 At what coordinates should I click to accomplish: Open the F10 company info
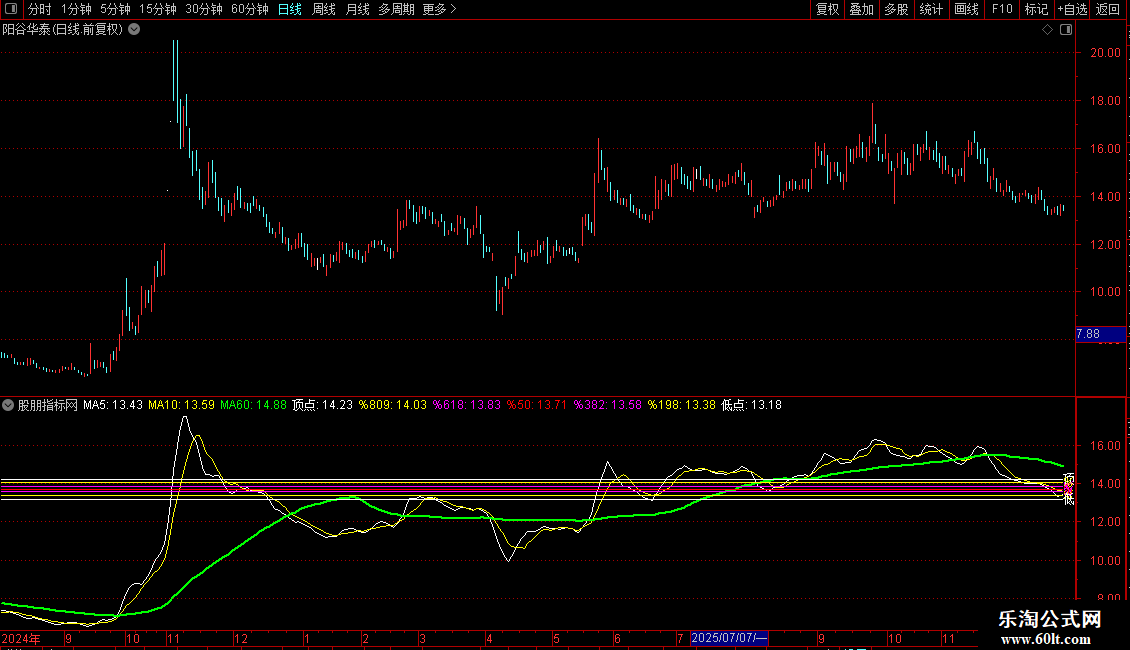pos(1002,9)
